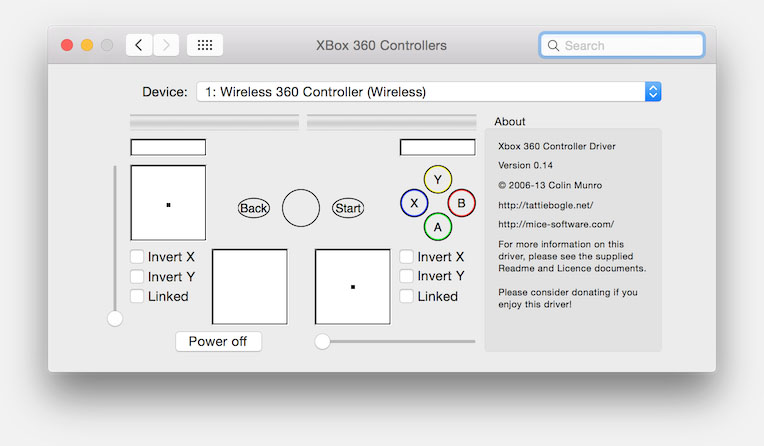Enable left stick Invert Y checkbox
This screenshot has height=446, width=764.
(137, 276)
